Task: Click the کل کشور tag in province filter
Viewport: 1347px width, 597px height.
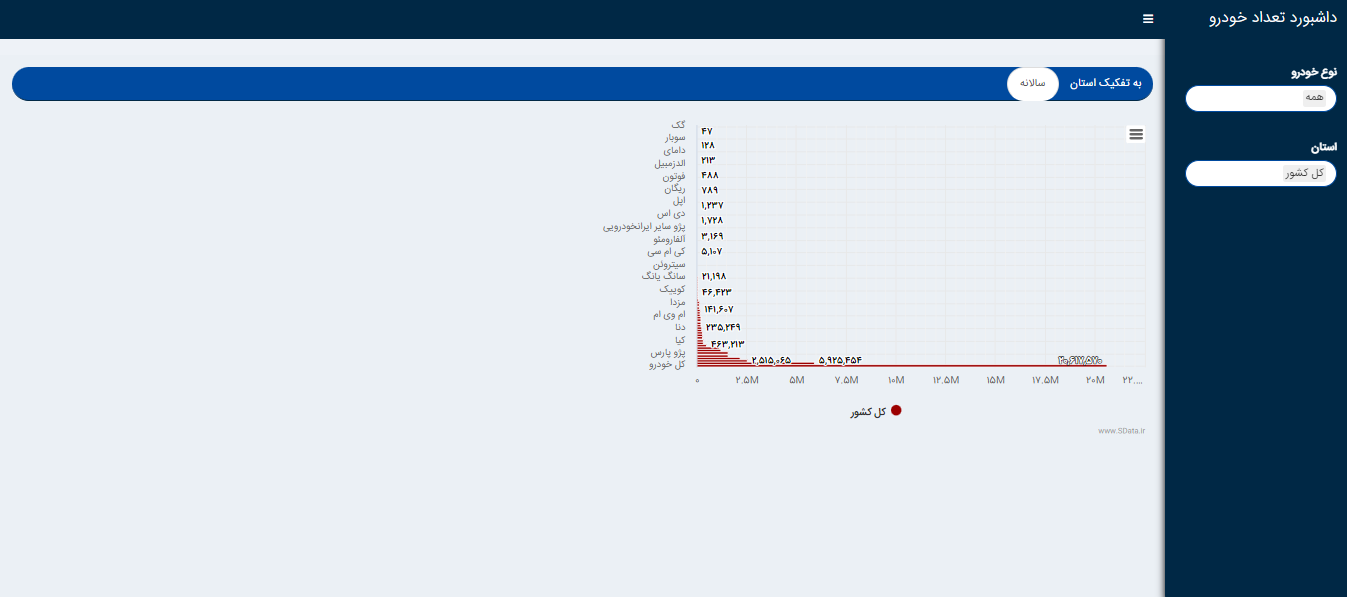Action: pos(1304,173)
